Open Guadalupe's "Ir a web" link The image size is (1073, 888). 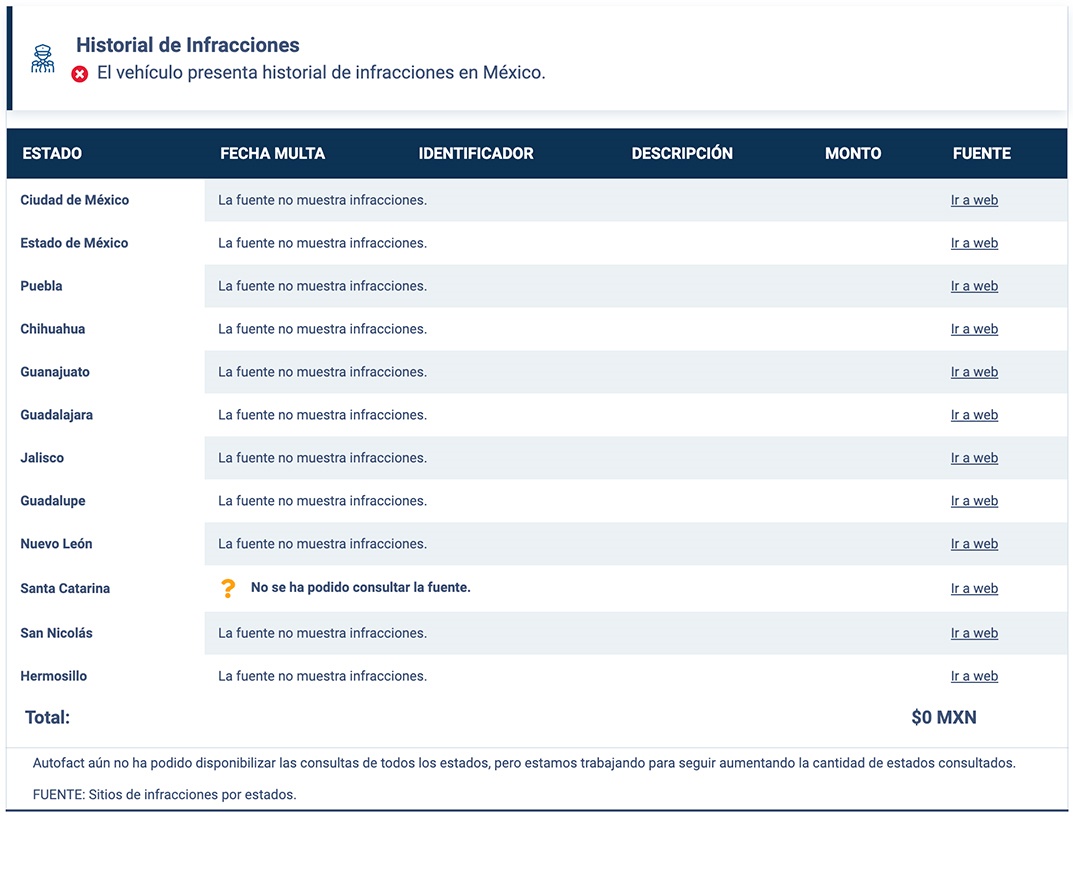coord(974,500)
